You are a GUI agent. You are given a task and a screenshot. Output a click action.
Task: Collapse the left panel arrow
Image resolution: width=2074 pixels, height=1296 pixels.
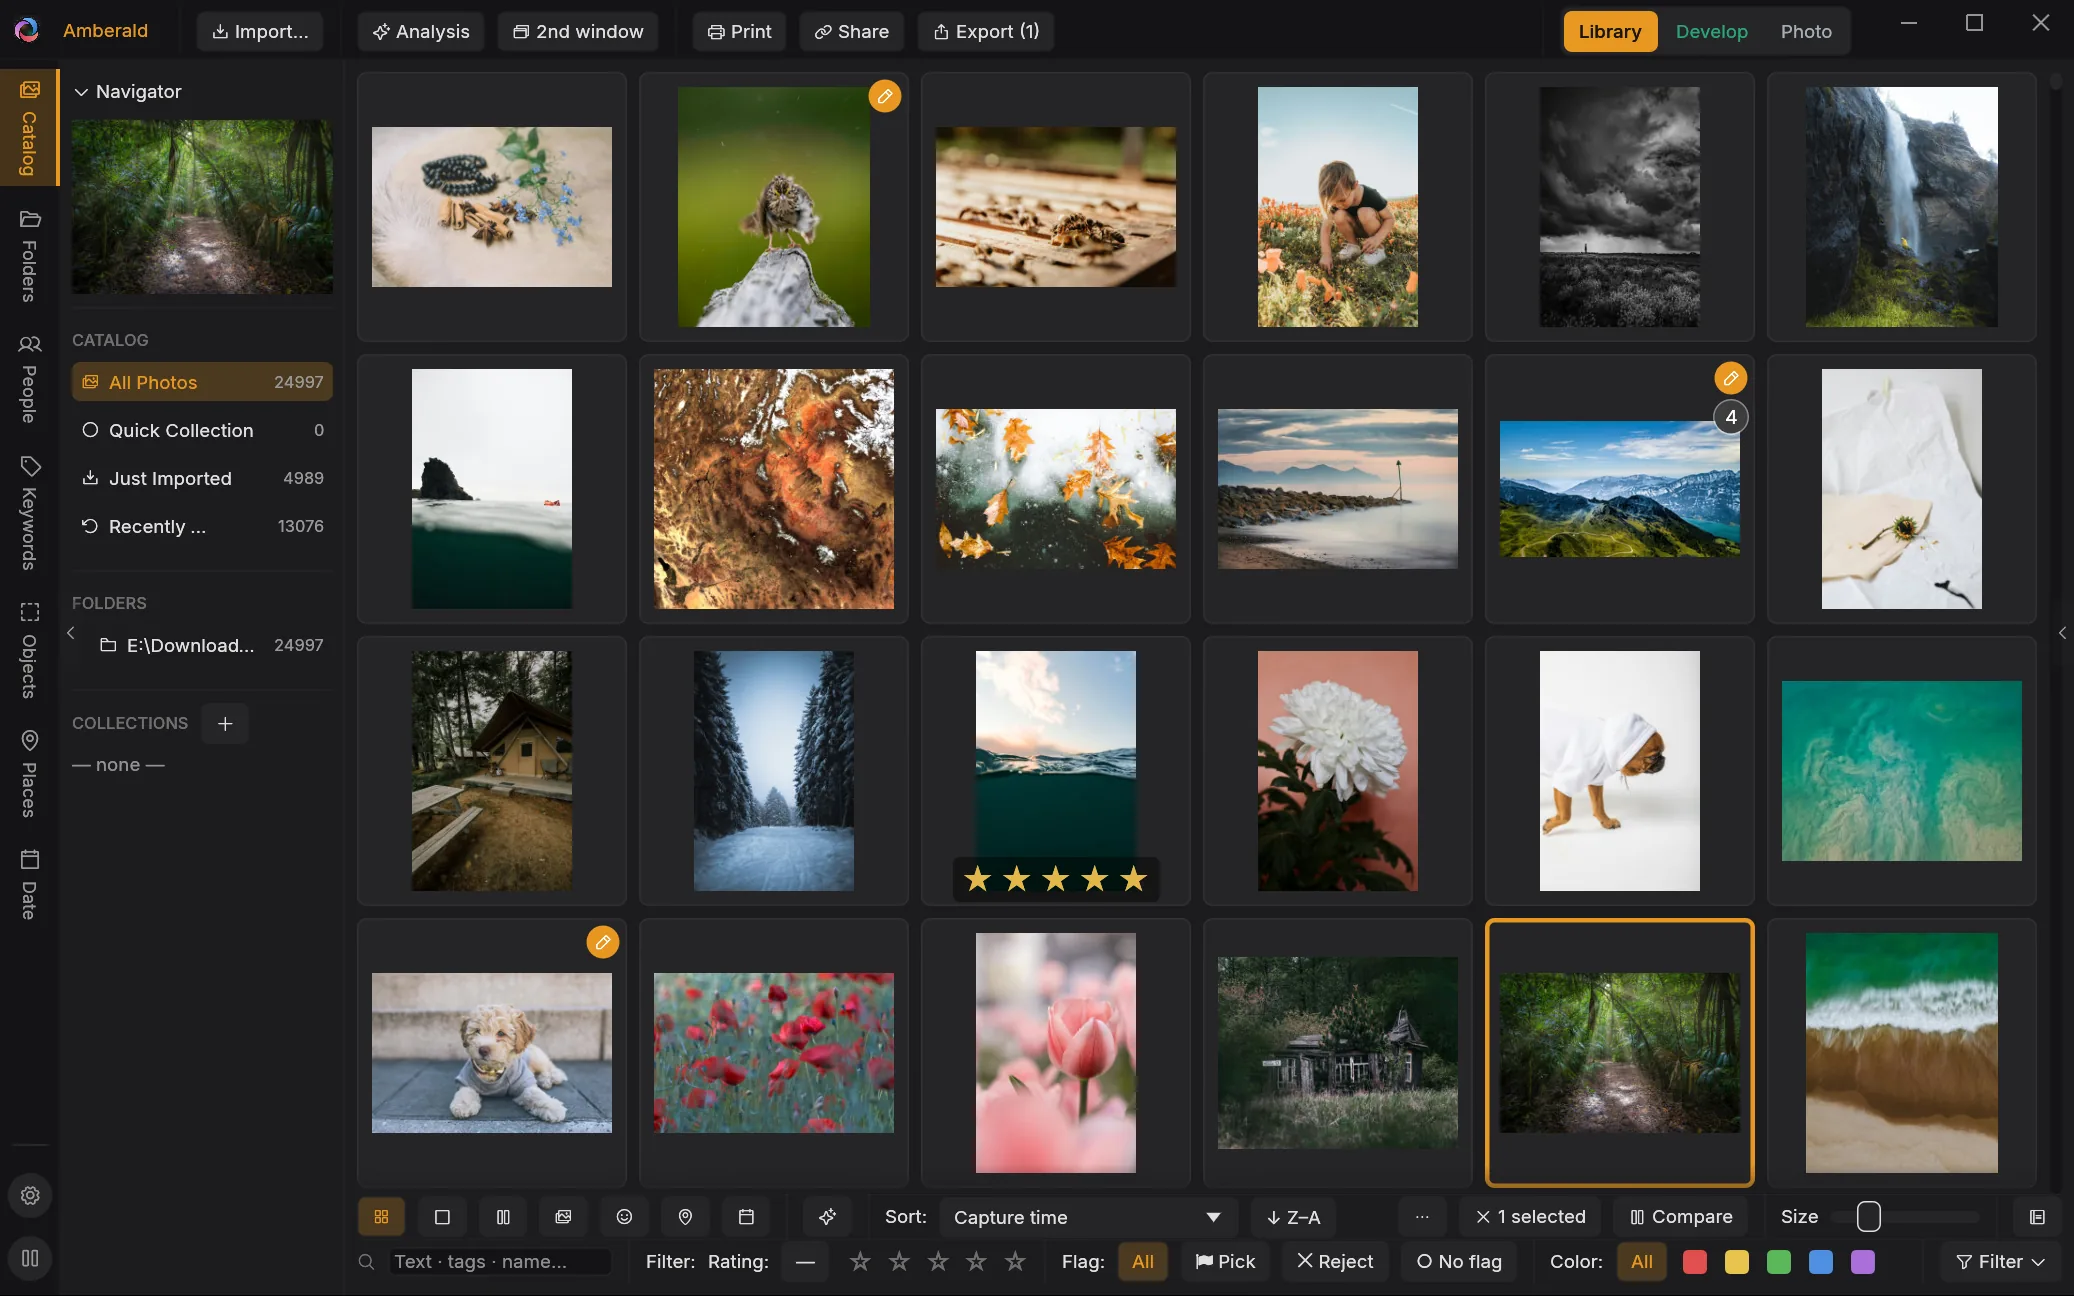[x=70, y=633]
